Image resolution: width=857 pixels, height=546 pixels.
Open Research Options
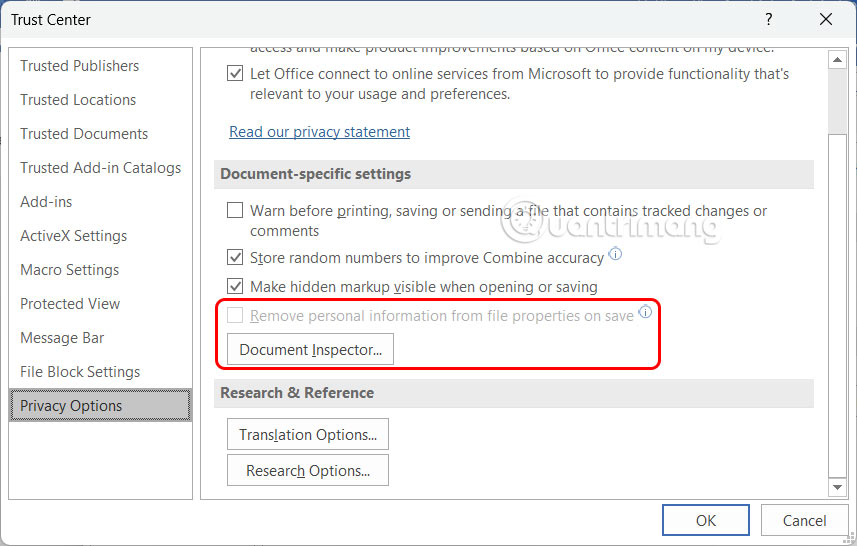point(308,471)
